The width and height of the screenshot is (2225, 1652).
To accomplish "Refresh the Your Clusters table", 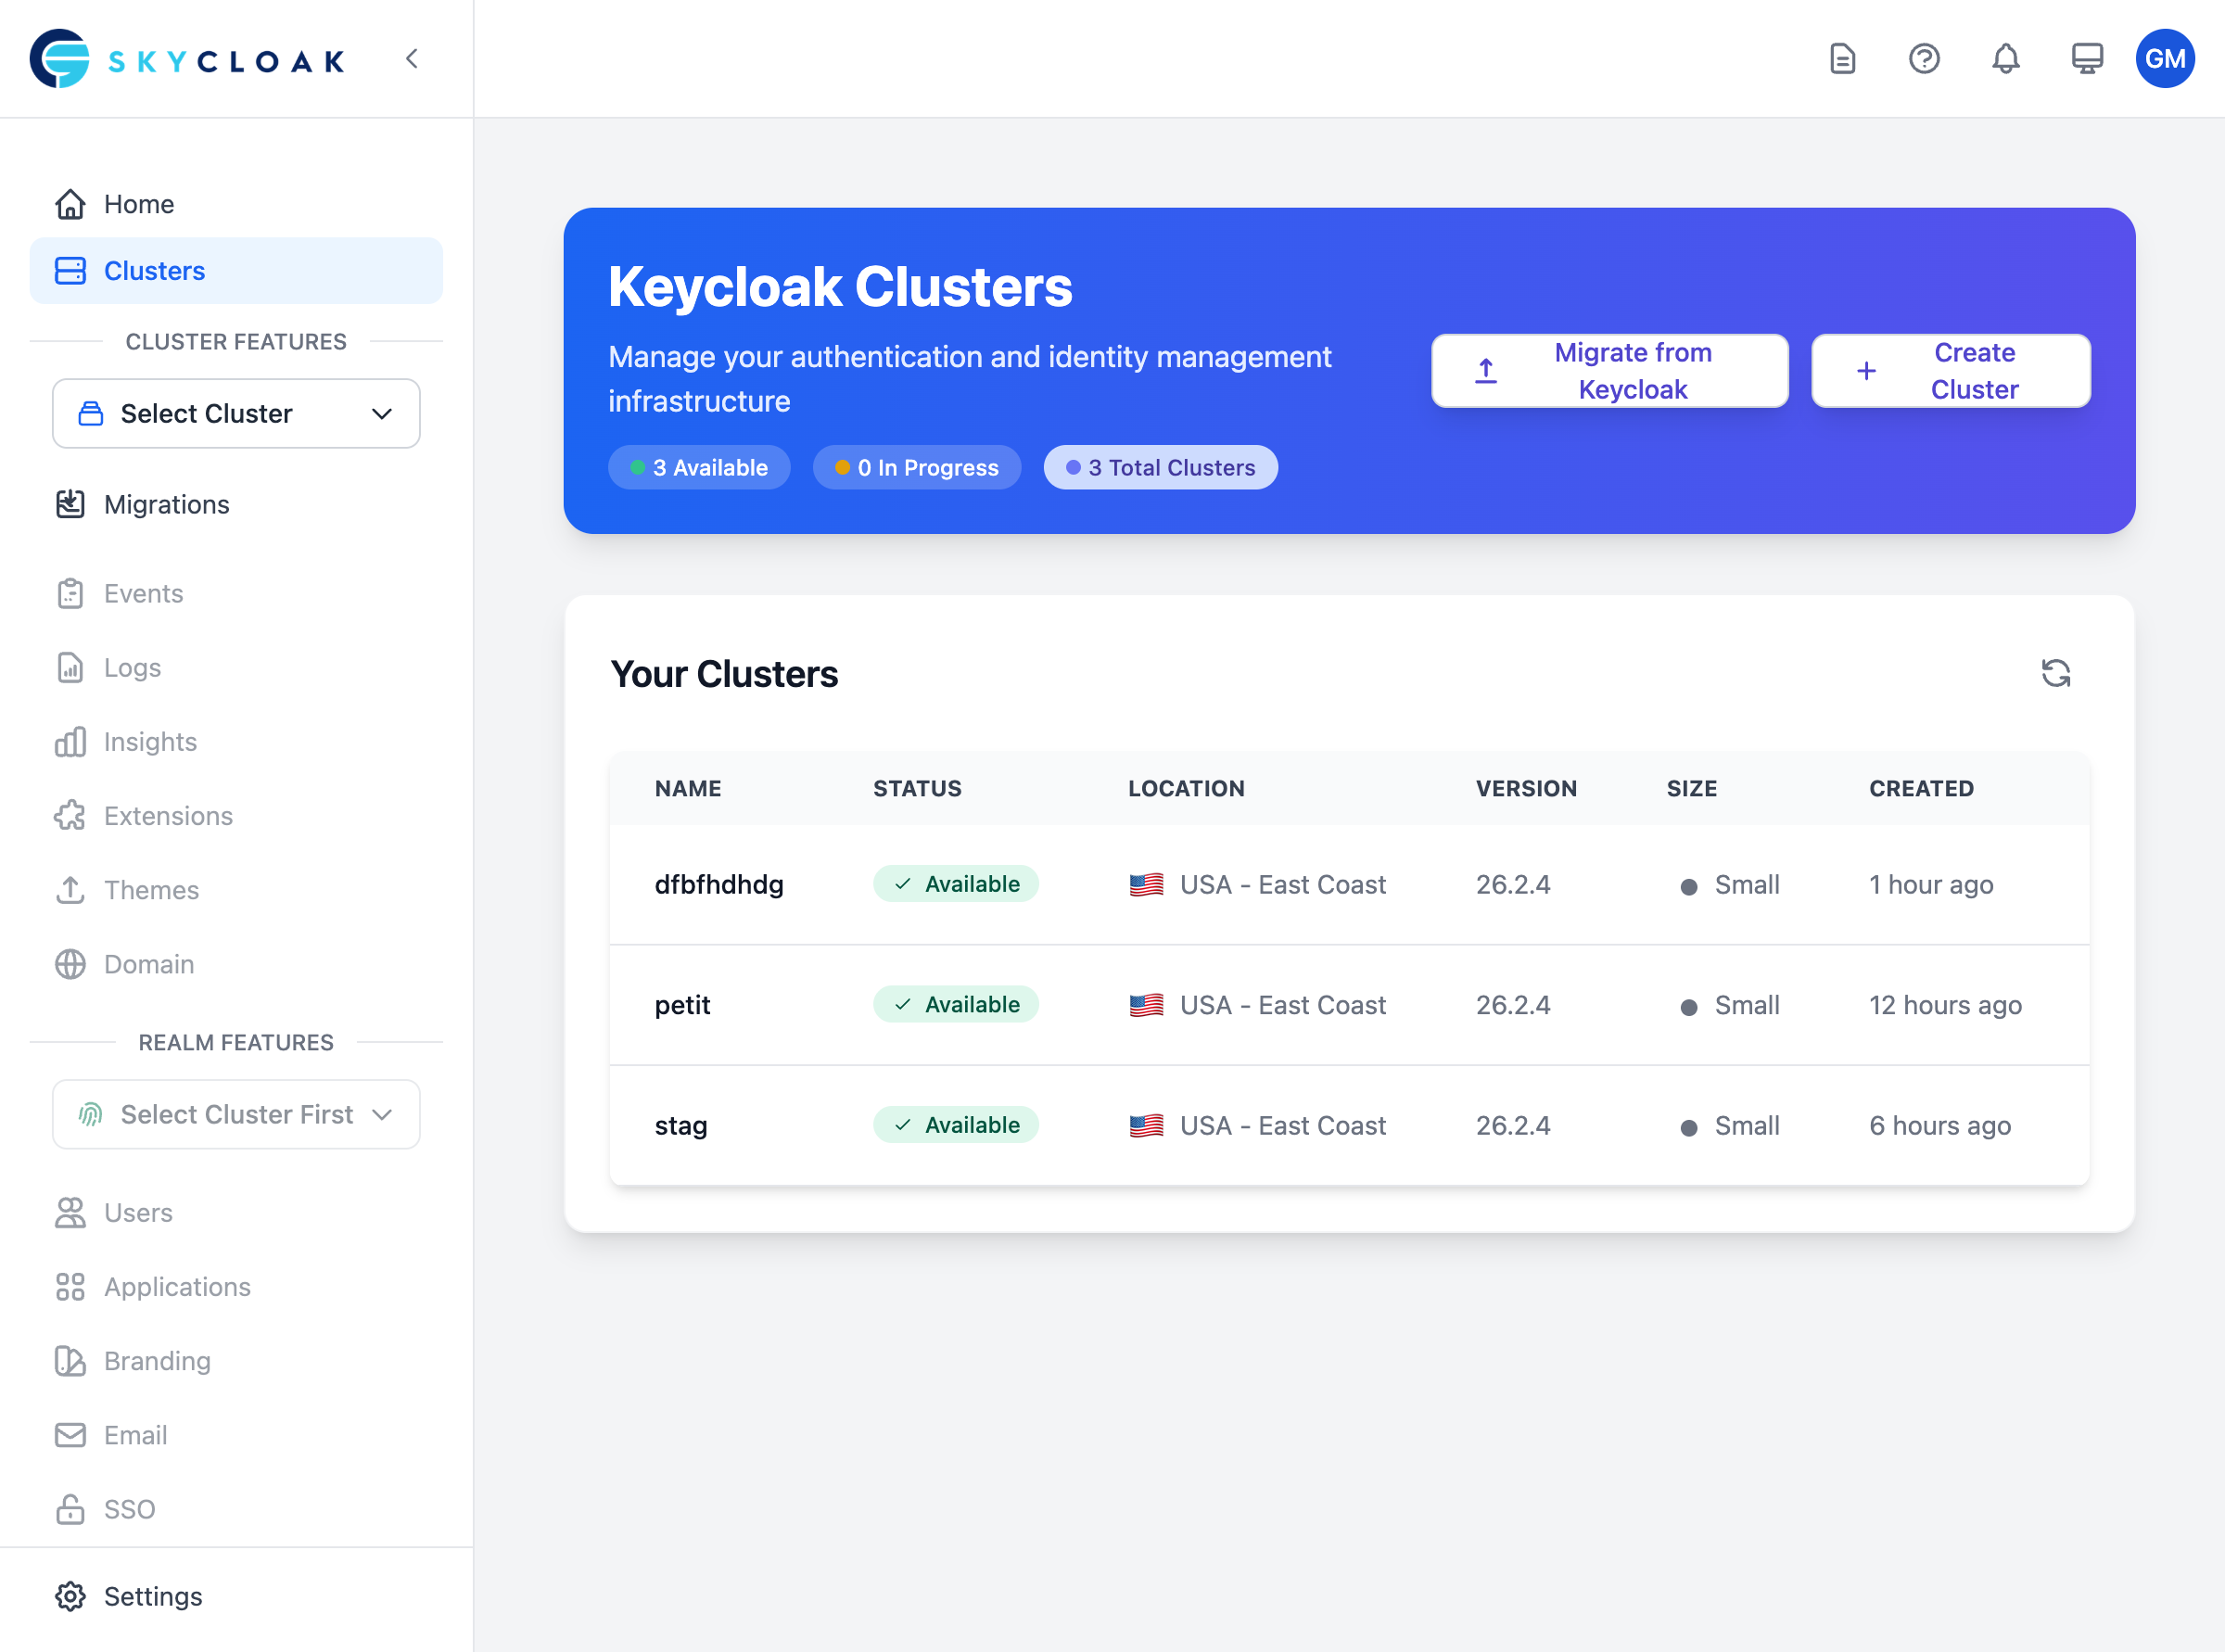I will 2057,672.
